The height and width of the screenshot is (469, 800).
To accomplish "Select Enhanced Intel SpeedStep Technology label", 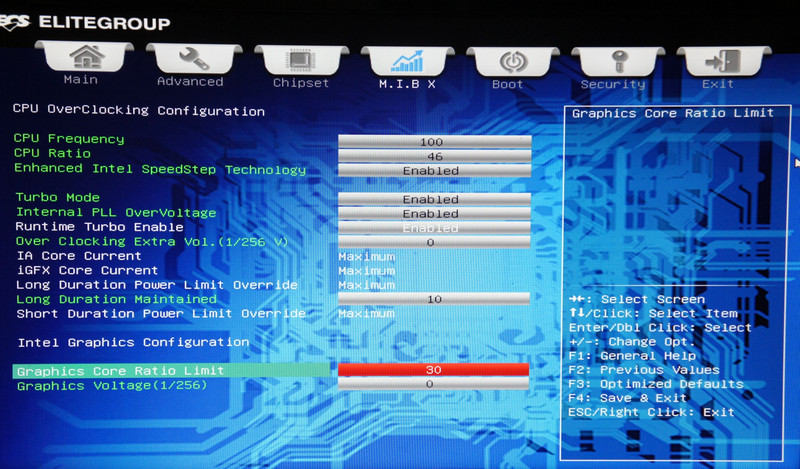I will [x=160, y=169].
